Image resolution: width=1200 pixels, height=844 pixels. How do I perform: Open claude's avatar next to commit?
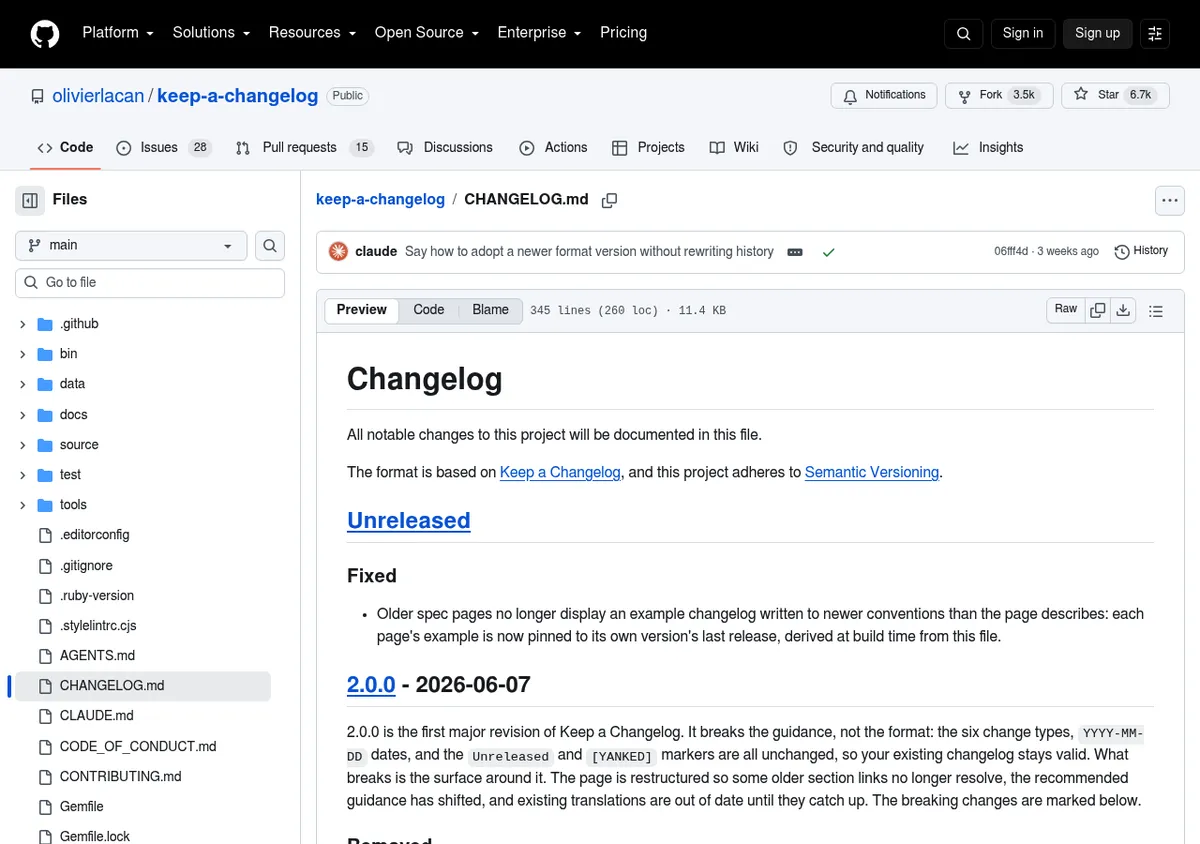pos(338,251)
